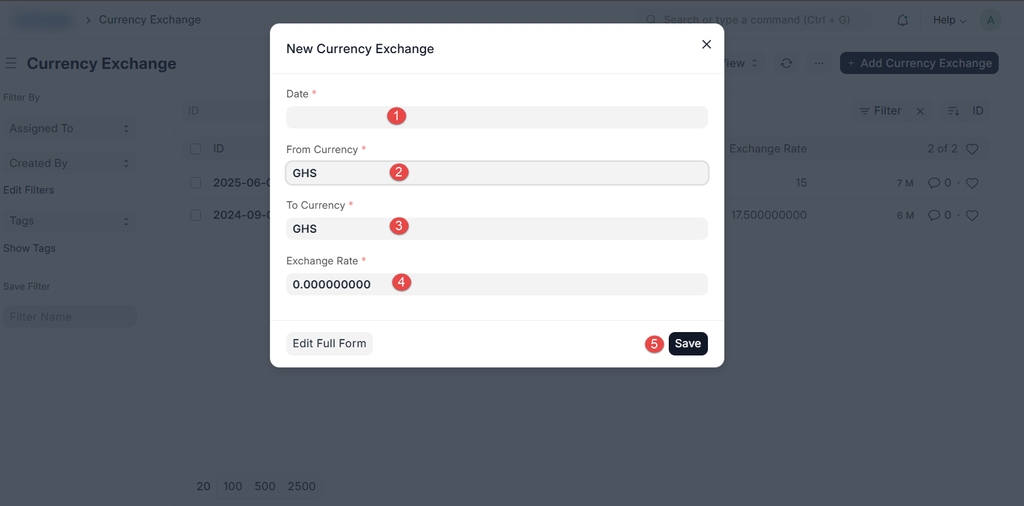Open the Help menu
Image resolution: width=1024 pixels, height=506 pixels.
click(x=949, y=20)
